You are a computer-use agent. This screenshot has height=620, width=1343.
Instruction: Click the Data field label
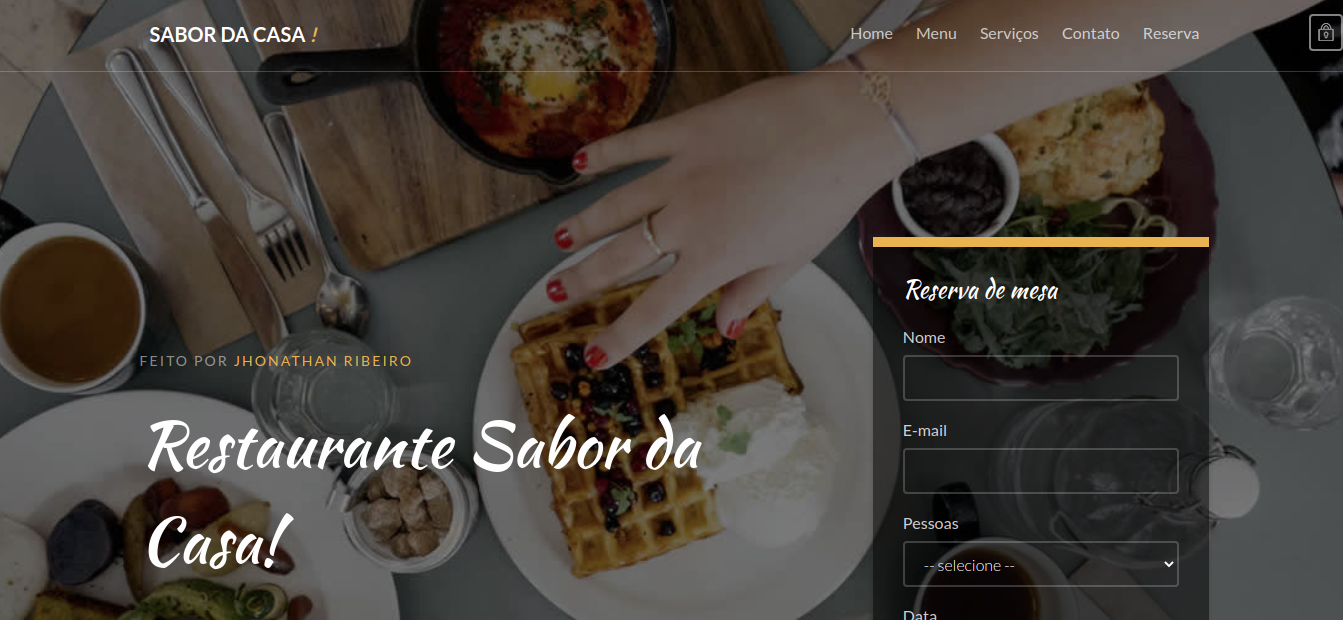click(920, 613)
